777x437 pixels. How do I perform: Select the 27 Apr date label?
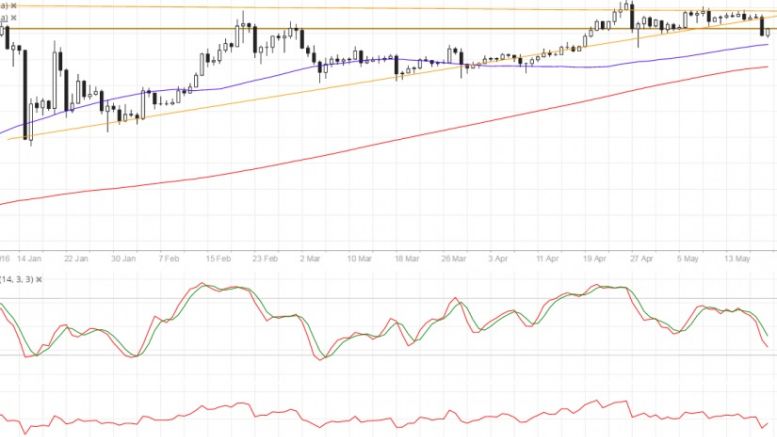pyautogui.click(x=642, y=258)
